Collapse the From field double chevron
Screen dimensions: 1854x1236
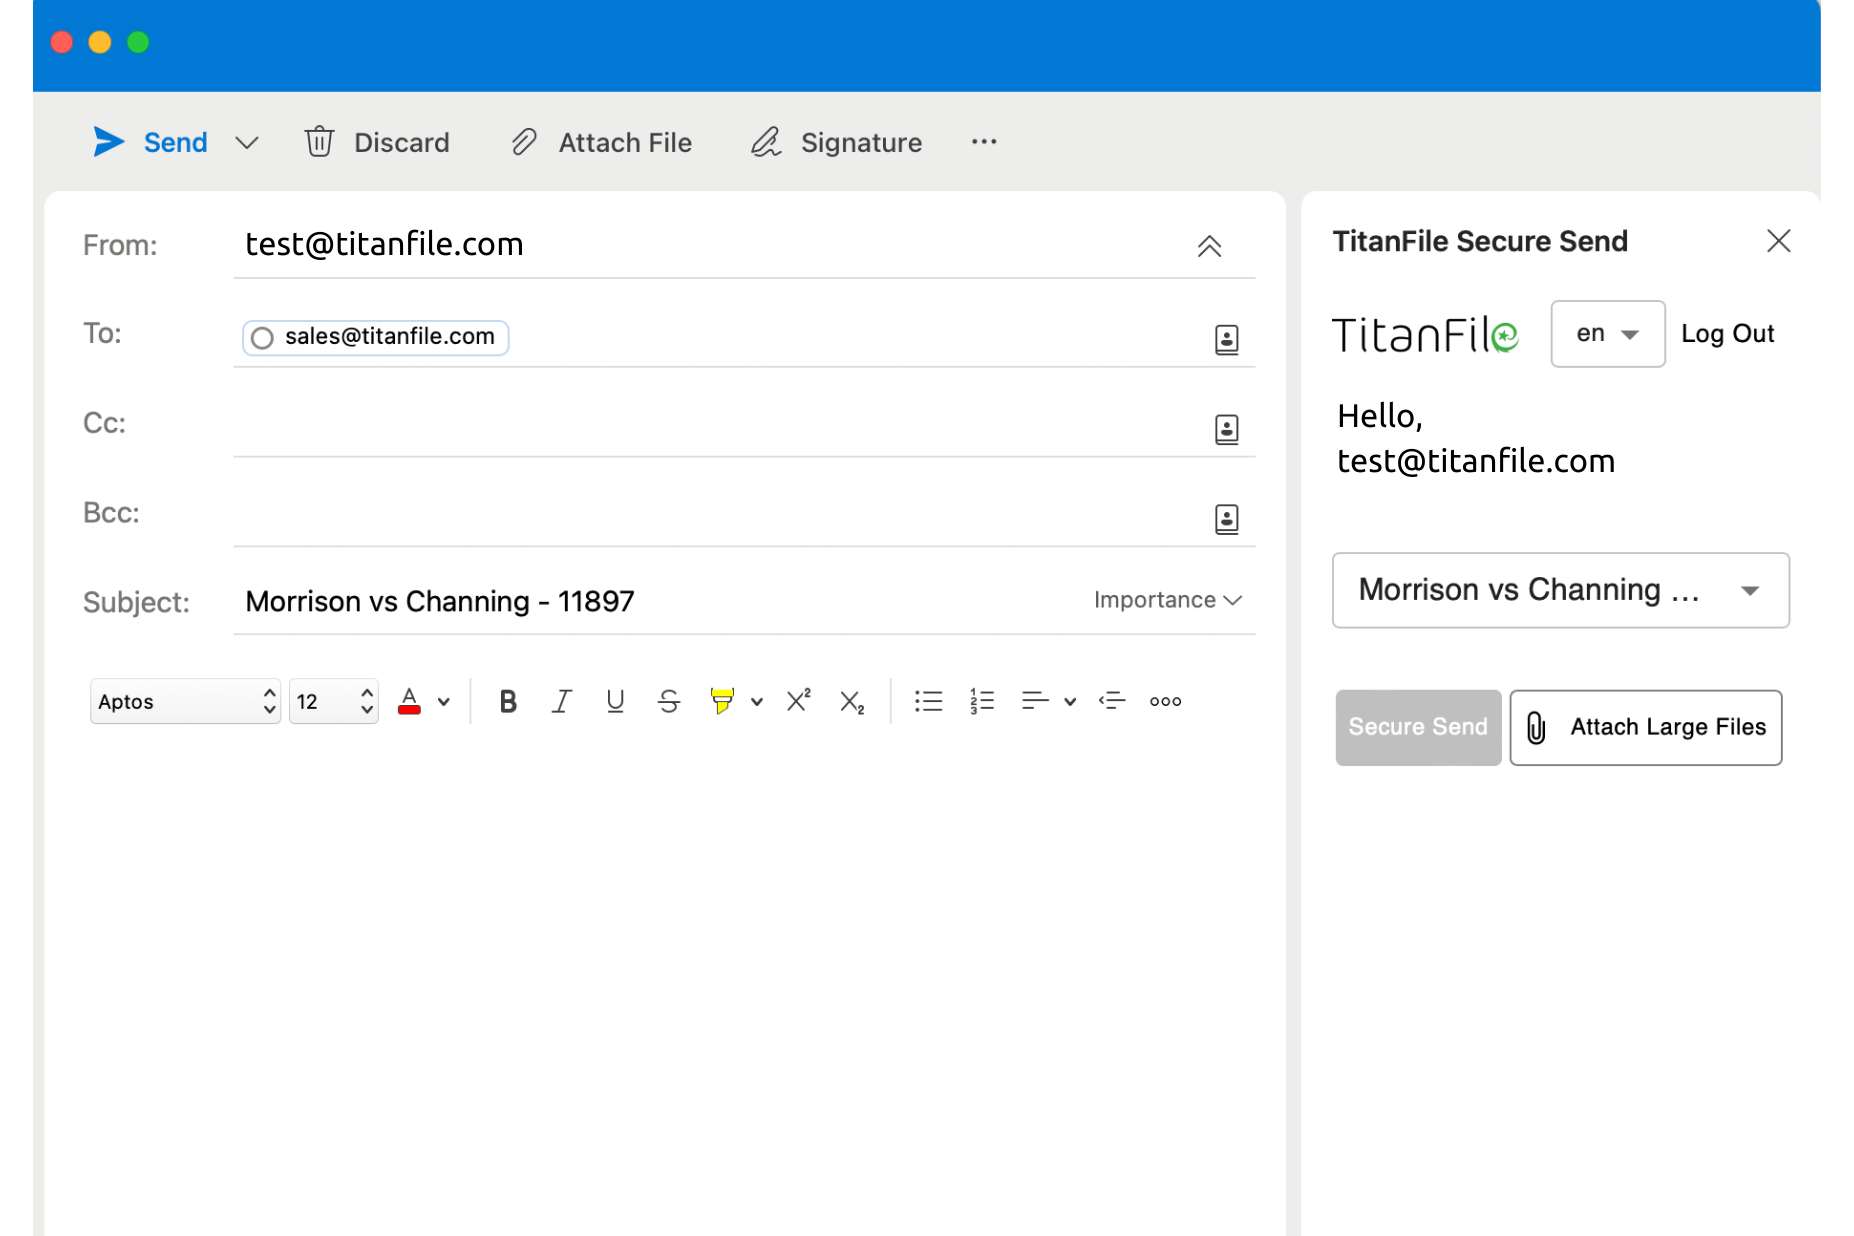[x=1209, y=246]
